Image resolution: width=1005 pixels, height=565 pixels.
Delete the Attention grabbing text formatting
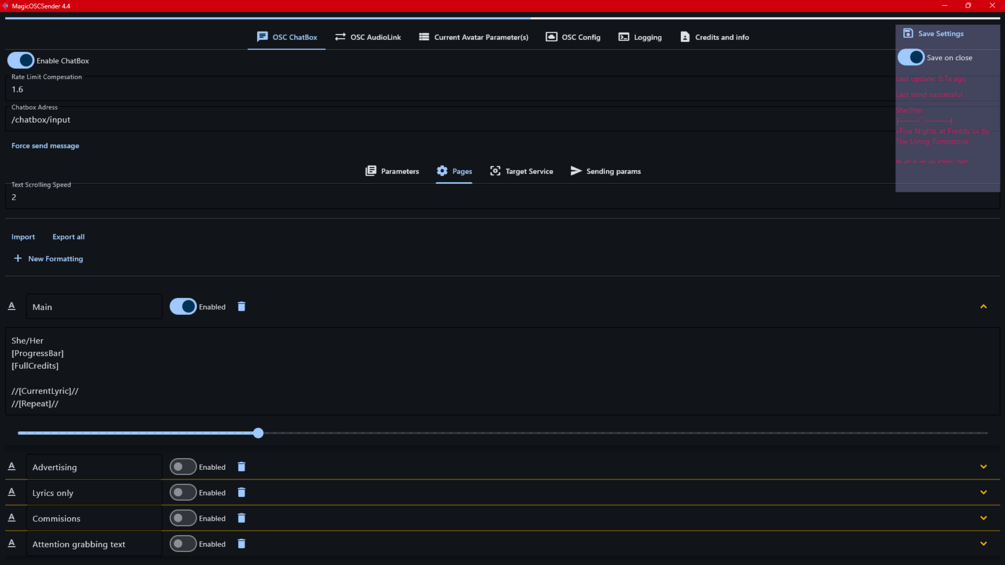click(242, 543)
